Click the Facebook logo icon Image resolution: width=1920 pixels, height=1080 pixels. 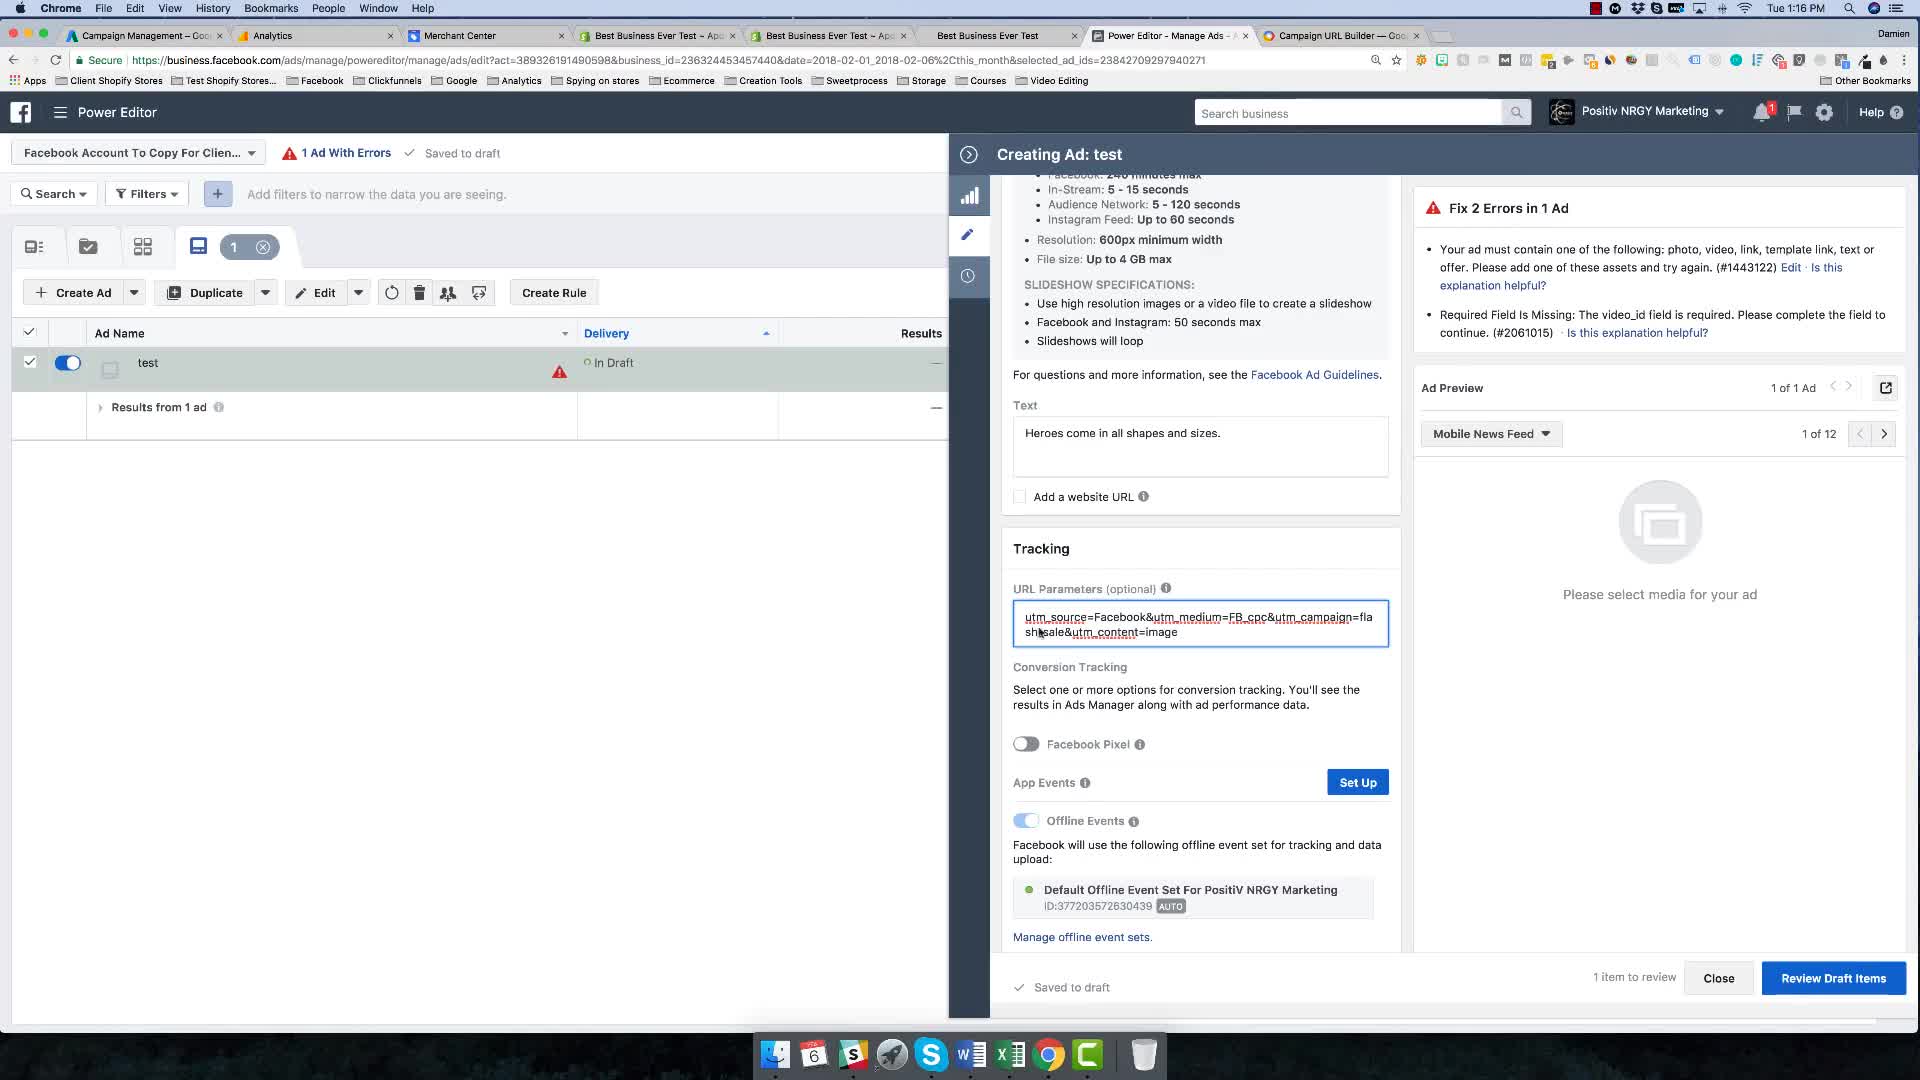(21, 112)
